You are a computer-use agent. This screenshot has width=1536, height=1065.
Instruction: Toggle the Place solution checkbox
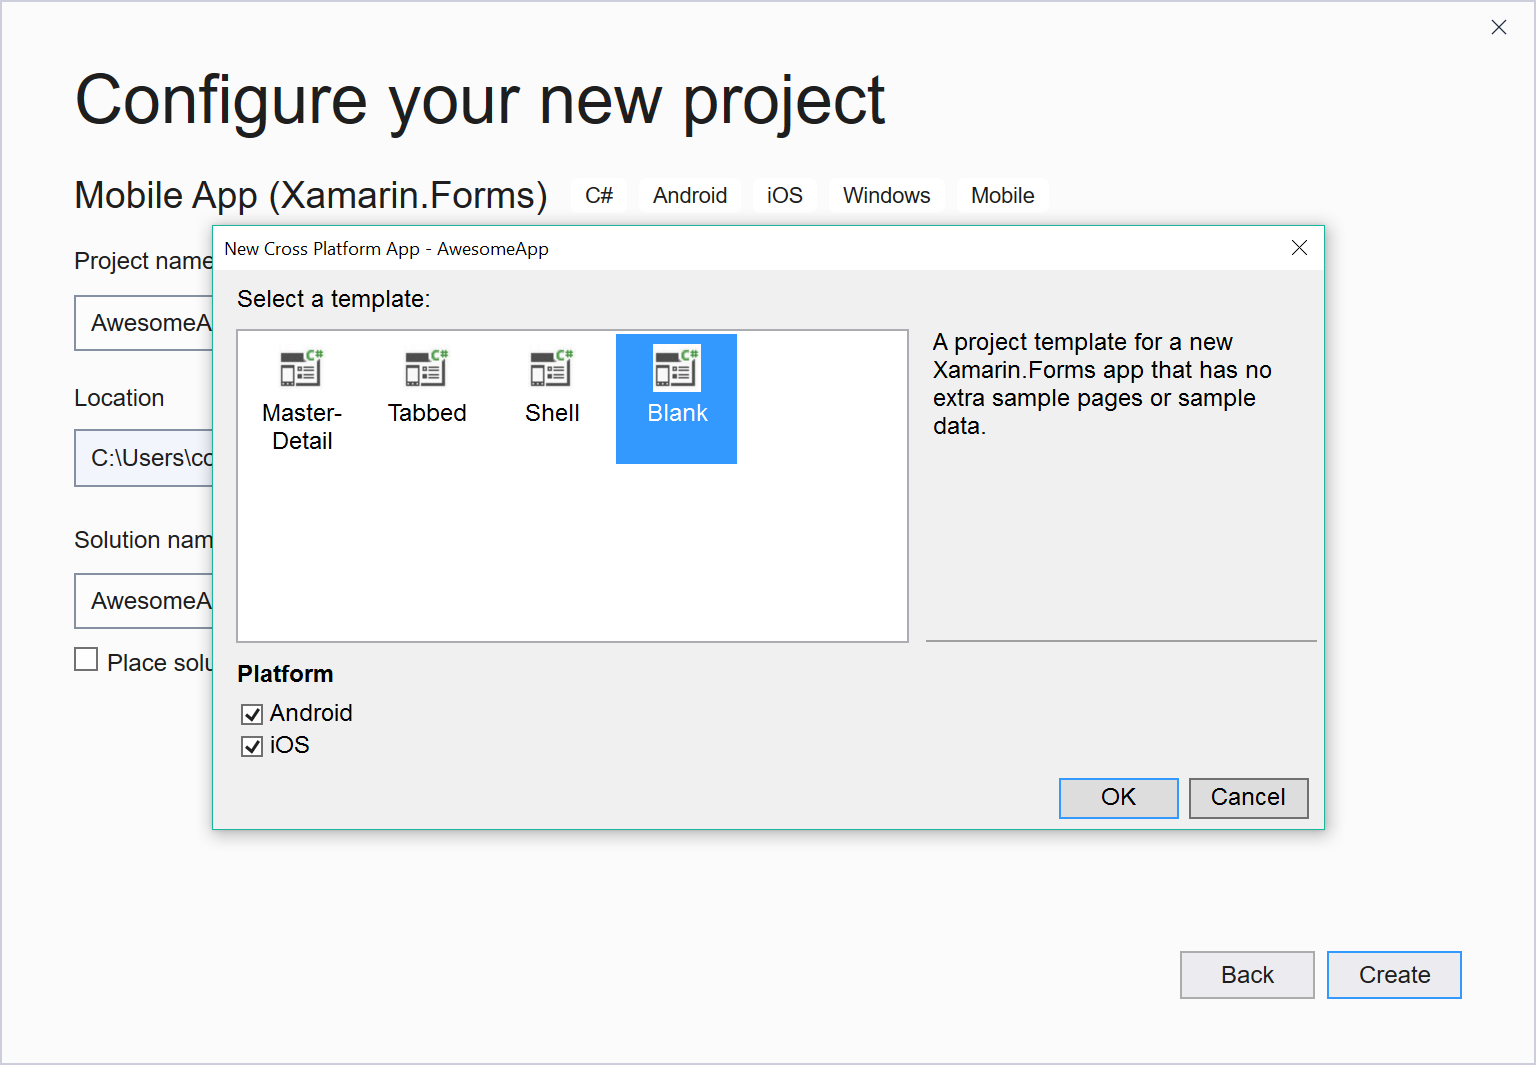(86, 660)
